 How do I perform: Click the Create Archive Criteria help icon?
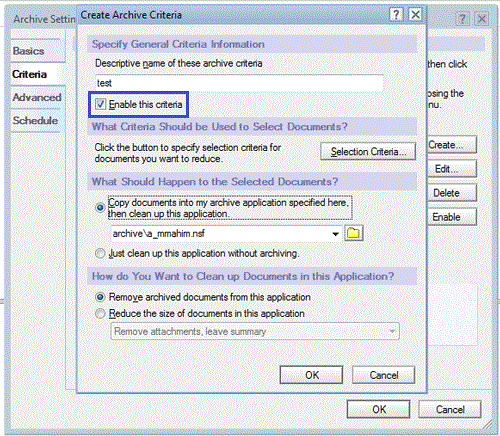pyautogui.click(x=396, y=15)
